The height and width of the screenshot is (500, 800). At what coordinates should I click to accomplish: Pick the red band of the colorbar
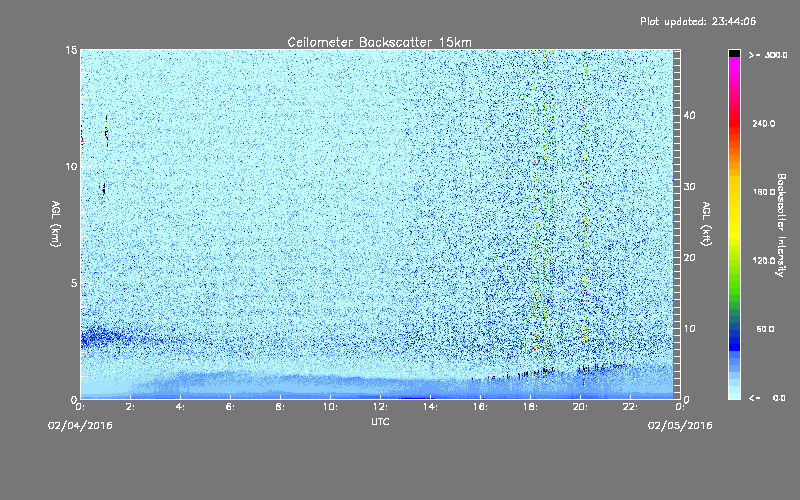pos(734,122)
